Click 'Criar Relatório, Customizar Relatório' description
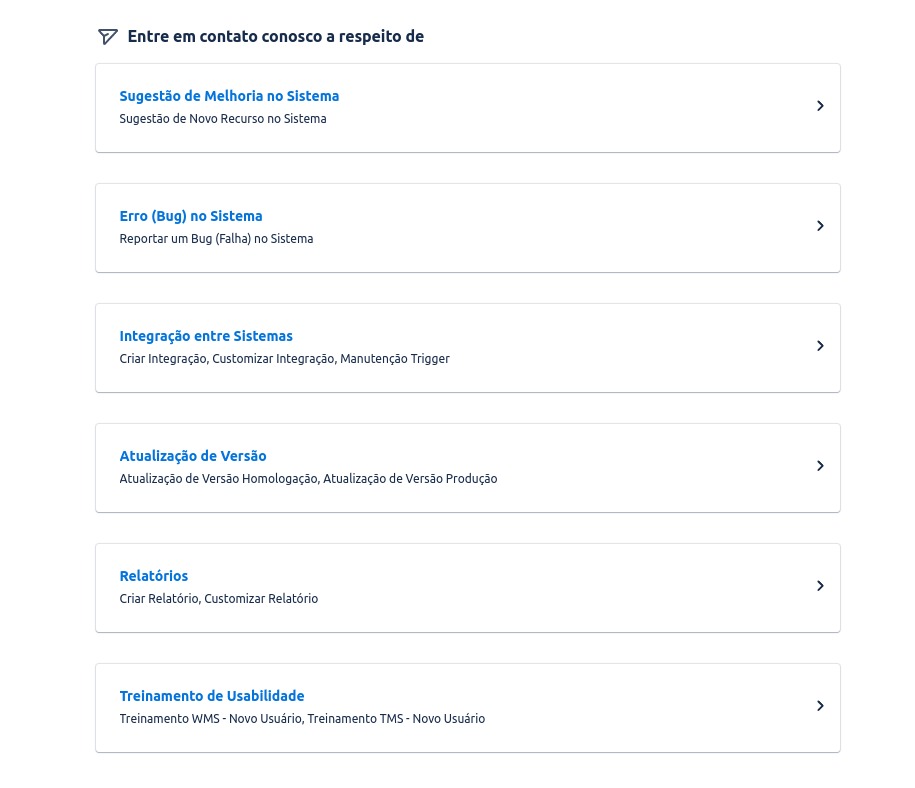Viewport: 915px width, 788px height. pyautogui.click(x=219, y=599)
